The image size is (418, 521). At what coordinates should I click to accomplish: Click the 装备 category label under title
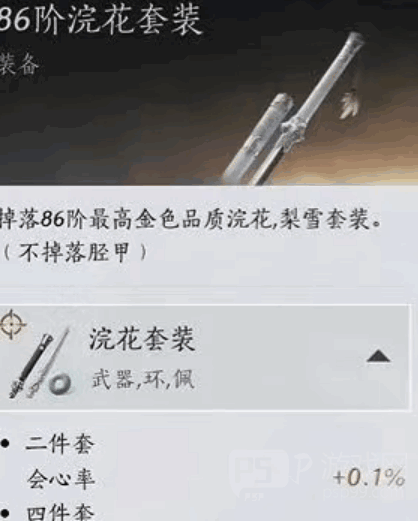pyautogui.click(x=19, y=64)
